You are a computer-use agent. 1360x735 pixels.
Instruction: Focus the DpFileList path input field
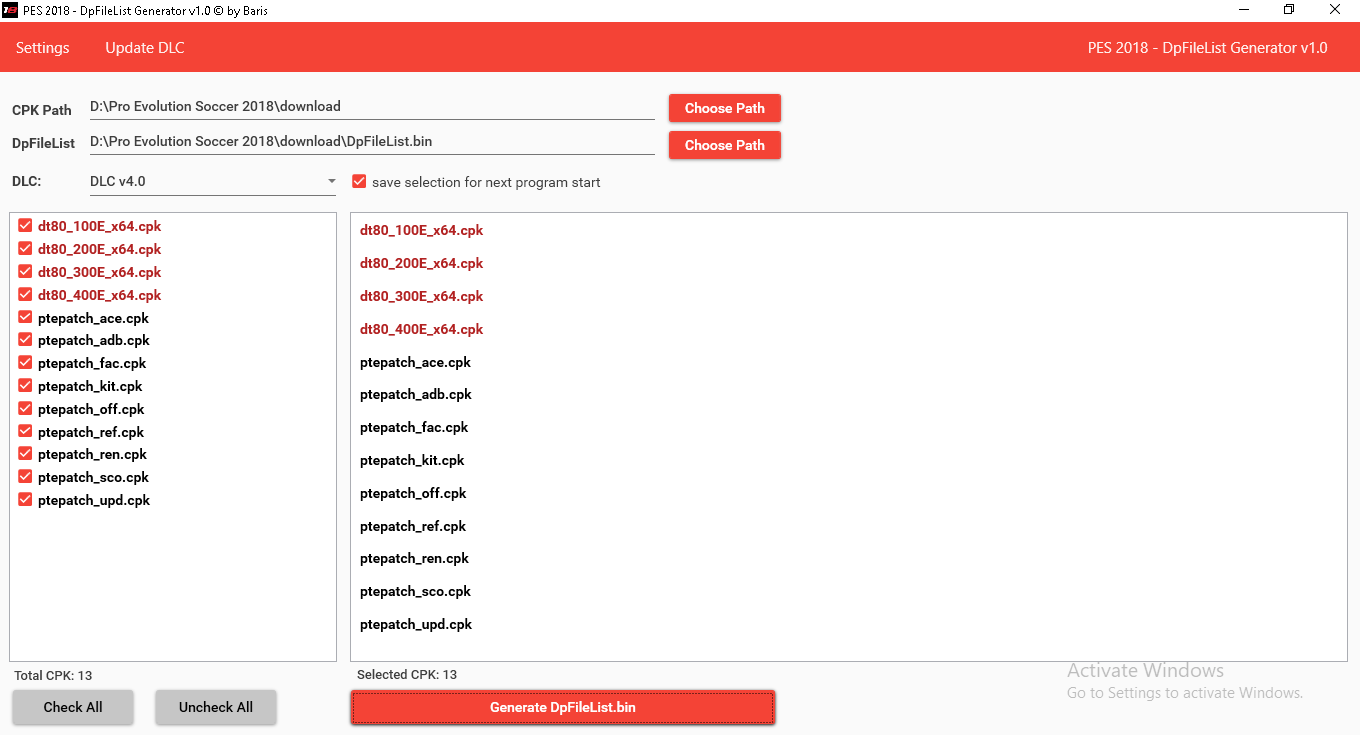tap(372, 142)
